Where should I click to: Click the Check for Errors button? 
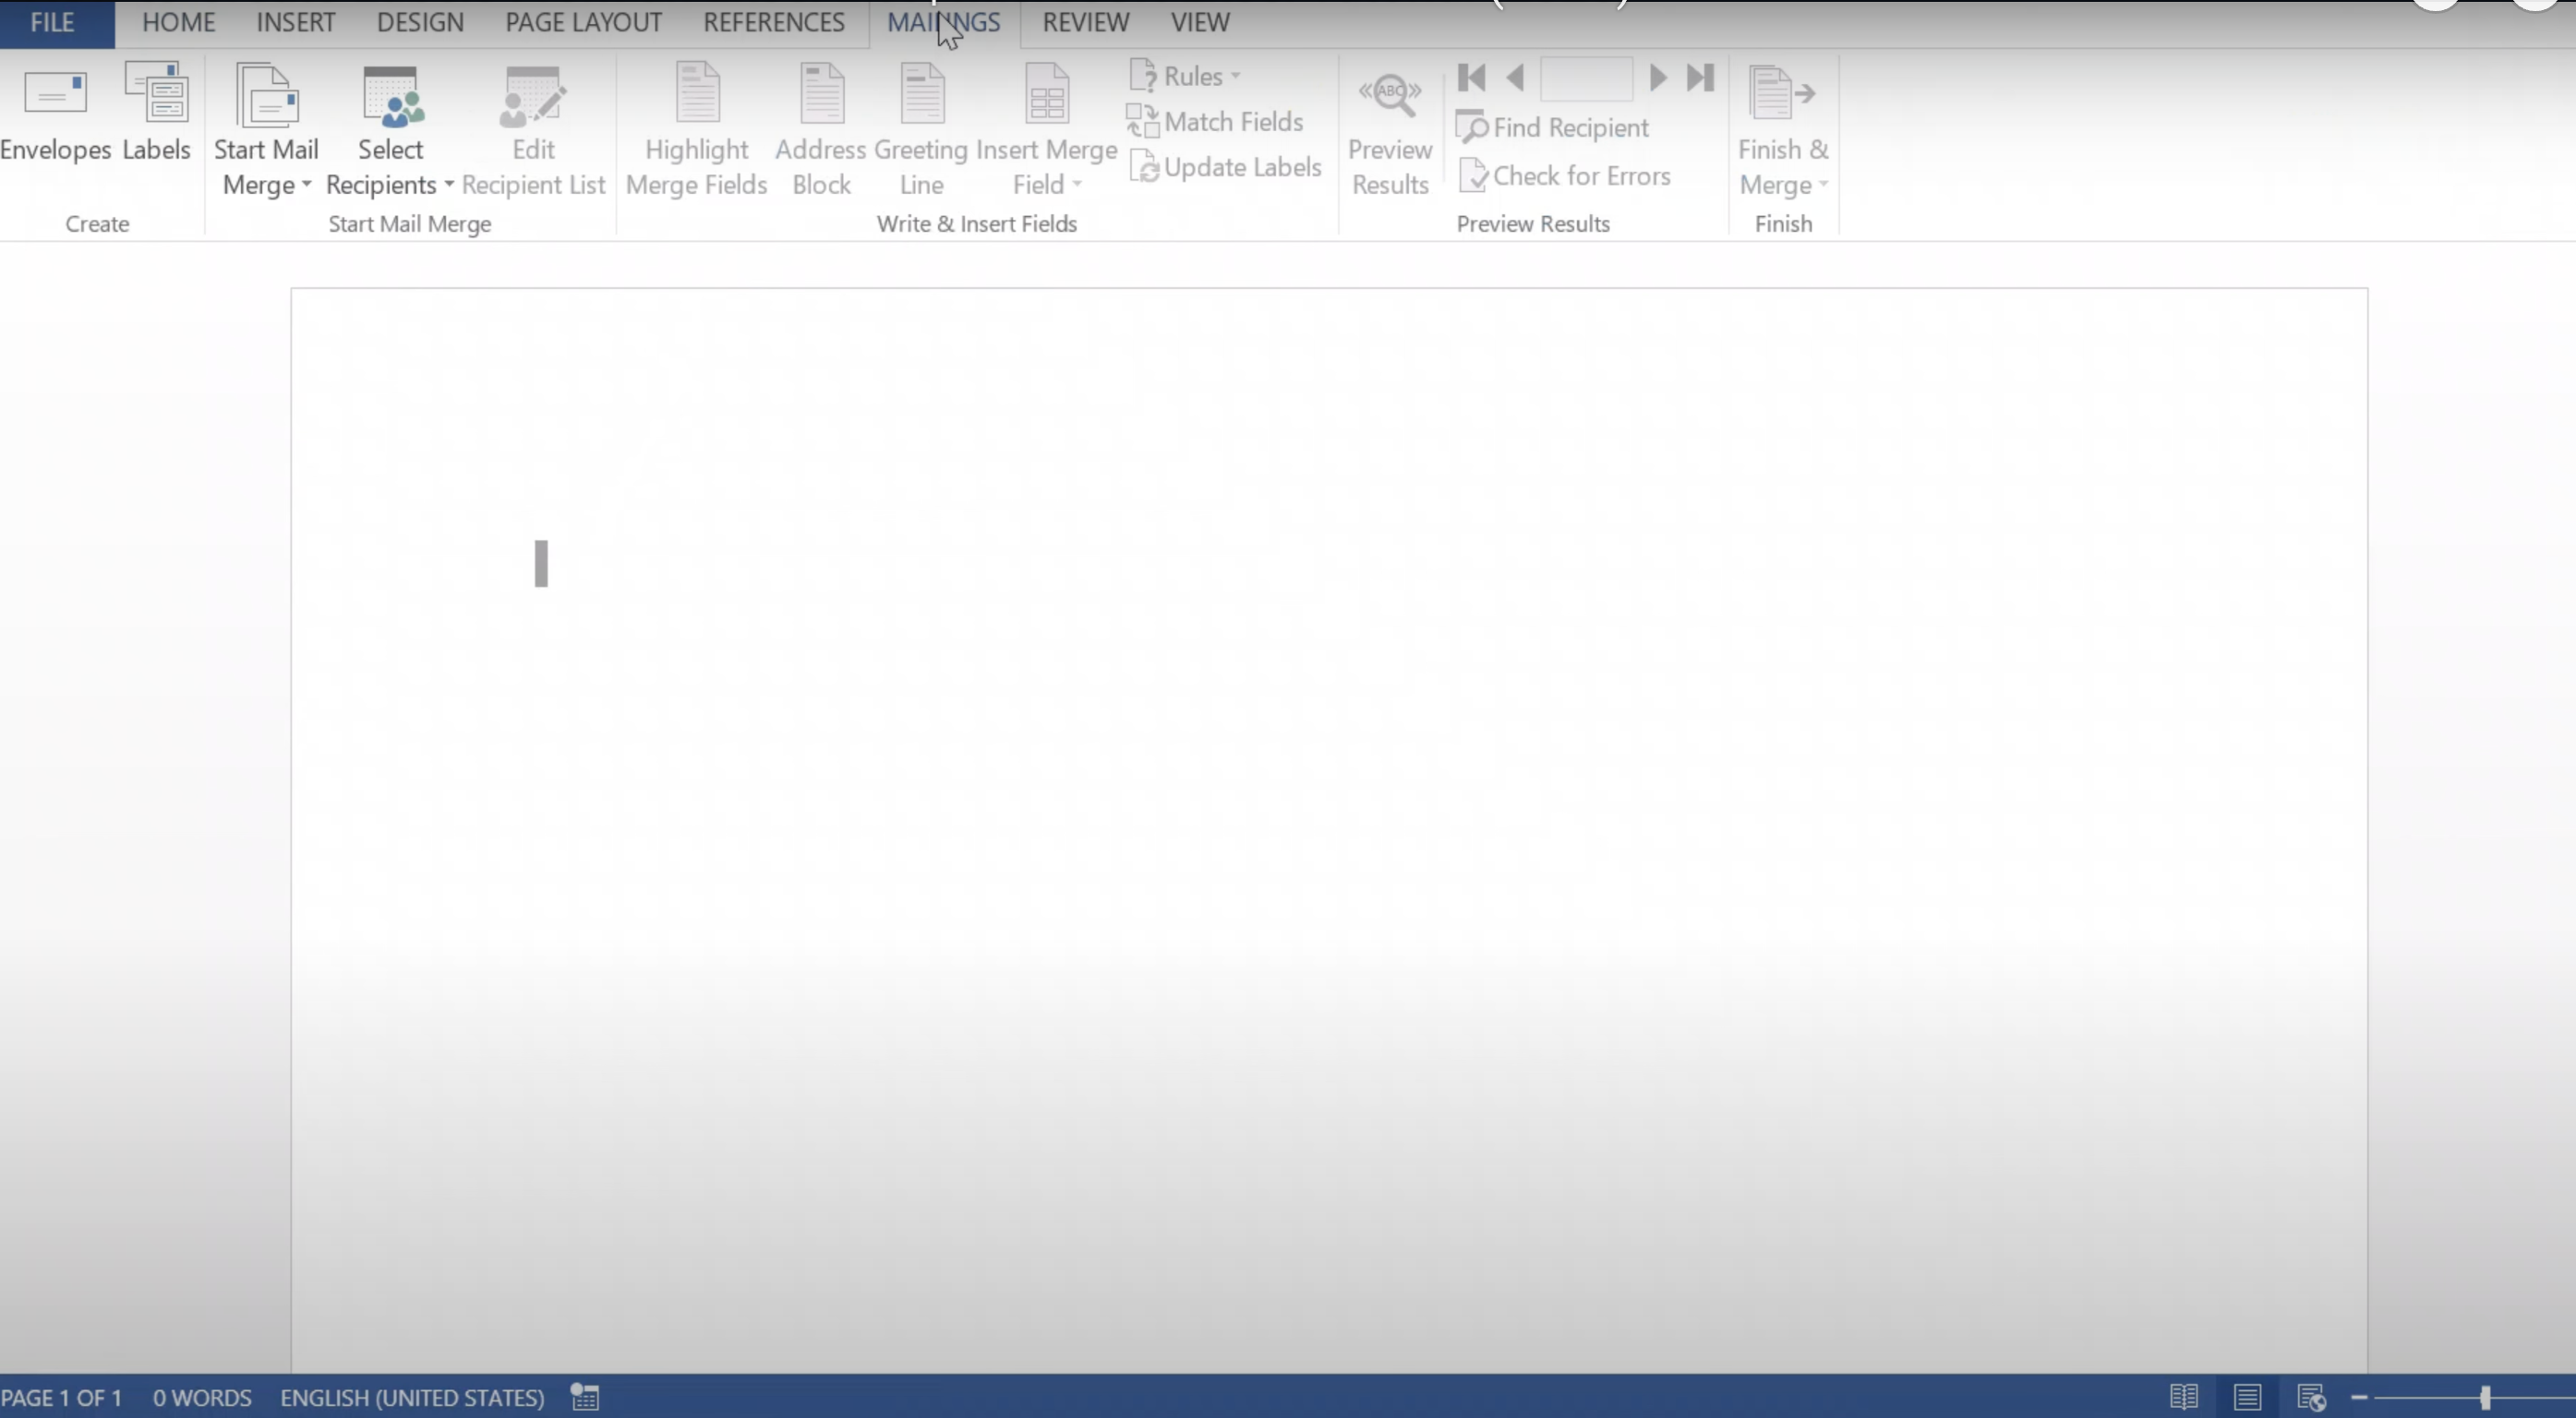1566,176
